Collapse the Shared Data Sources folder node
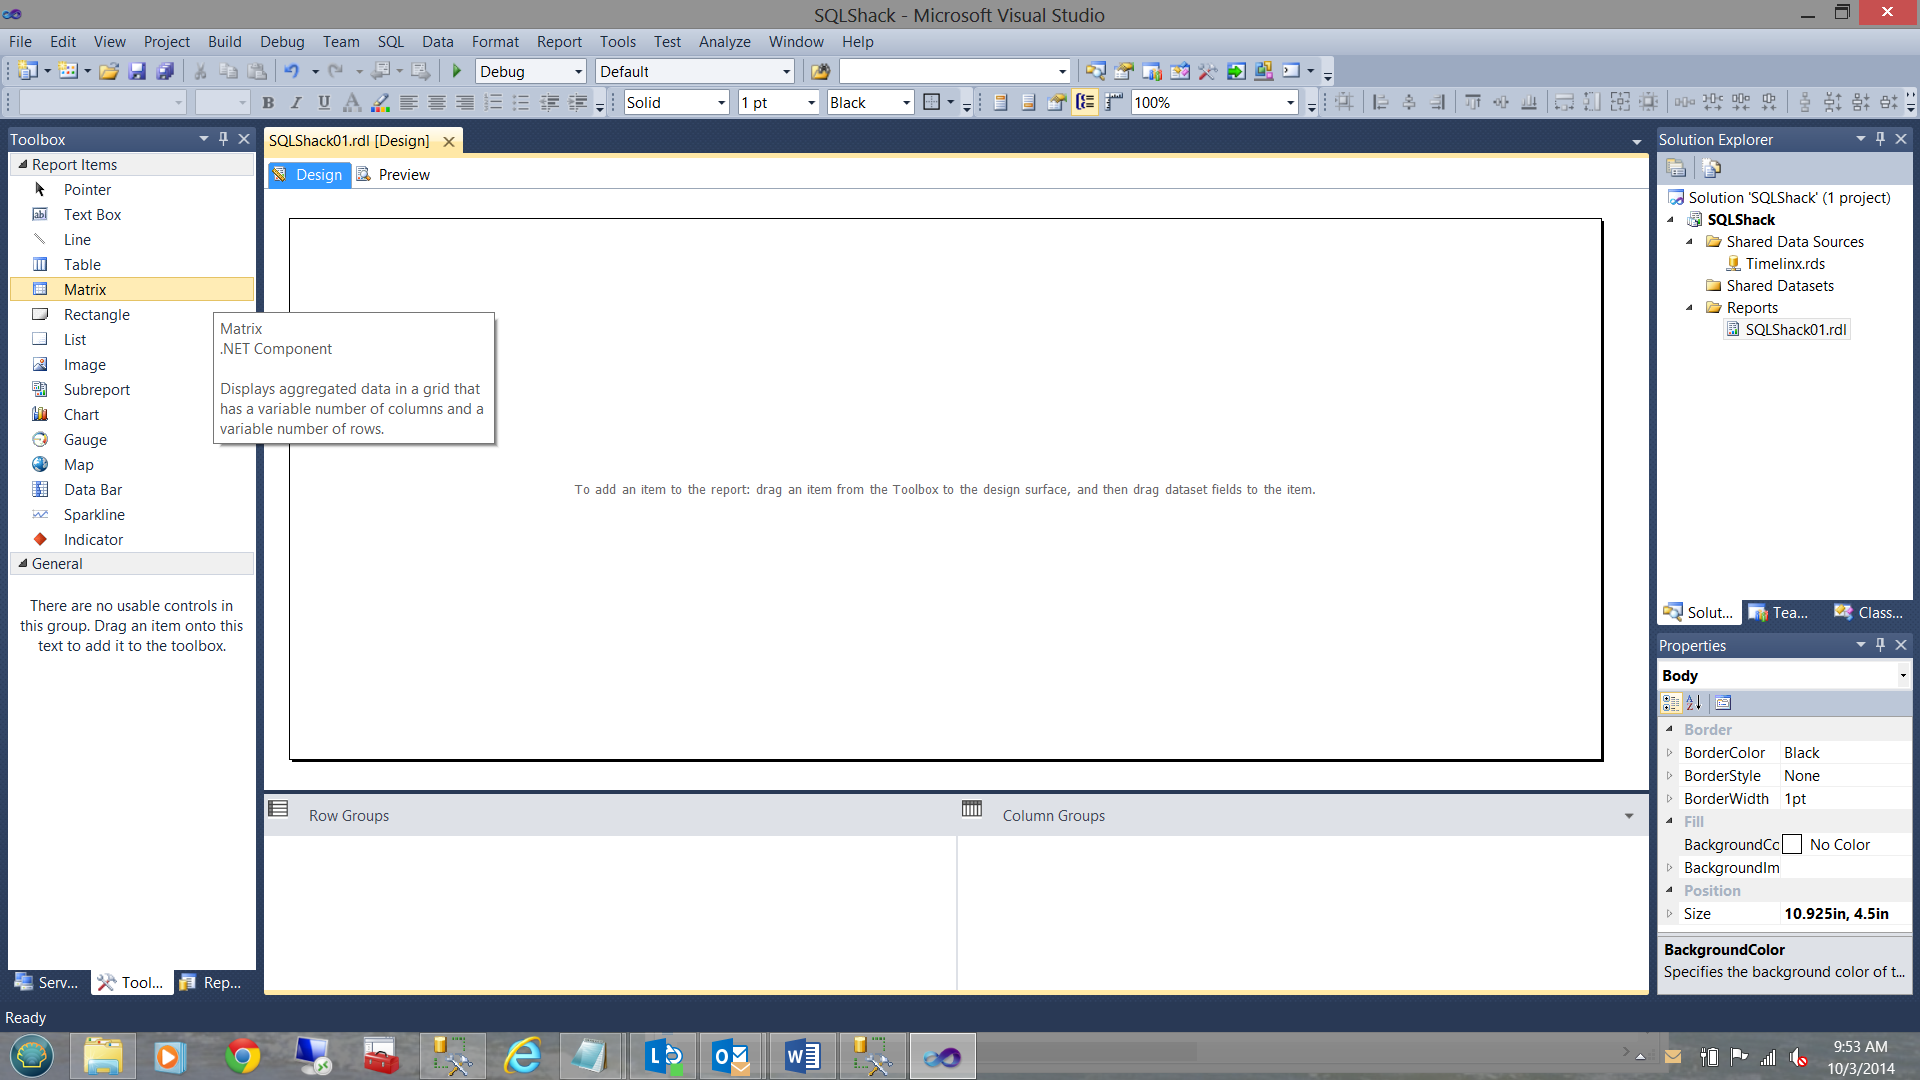This screenshot has width=1920, height=1080. tap(1690, 241)
